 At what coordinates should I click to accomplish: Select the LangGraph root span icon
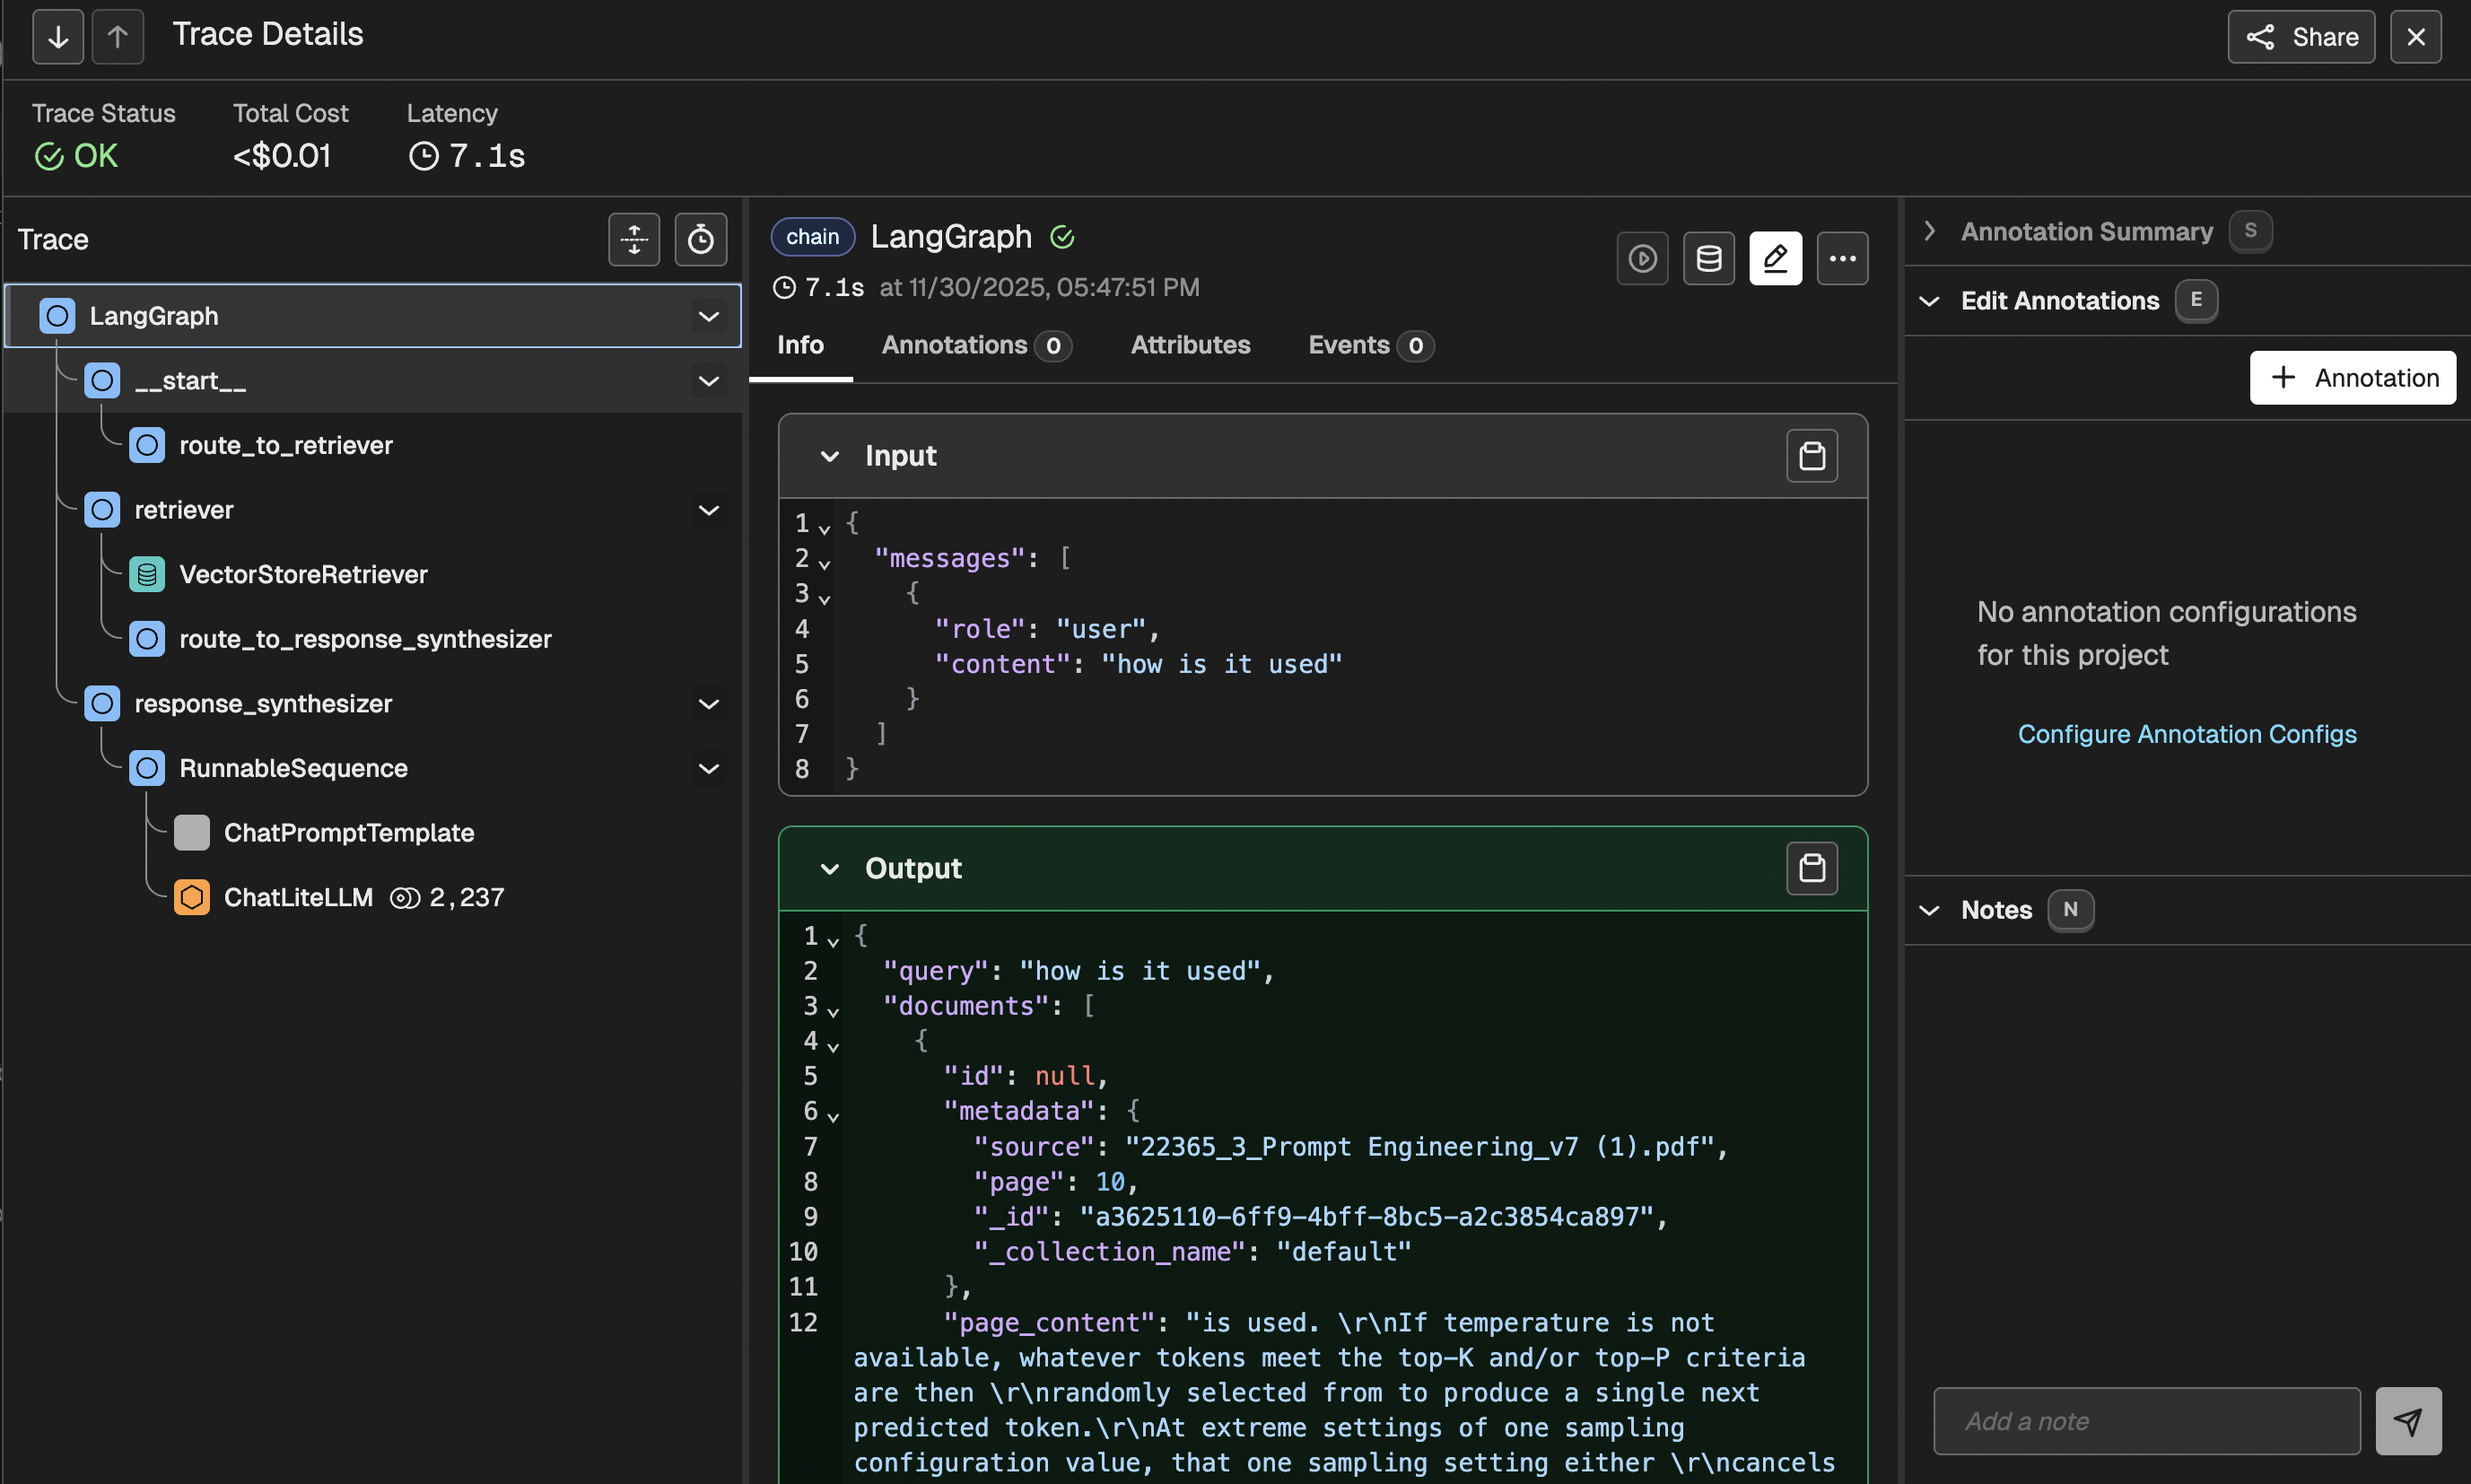57,316
